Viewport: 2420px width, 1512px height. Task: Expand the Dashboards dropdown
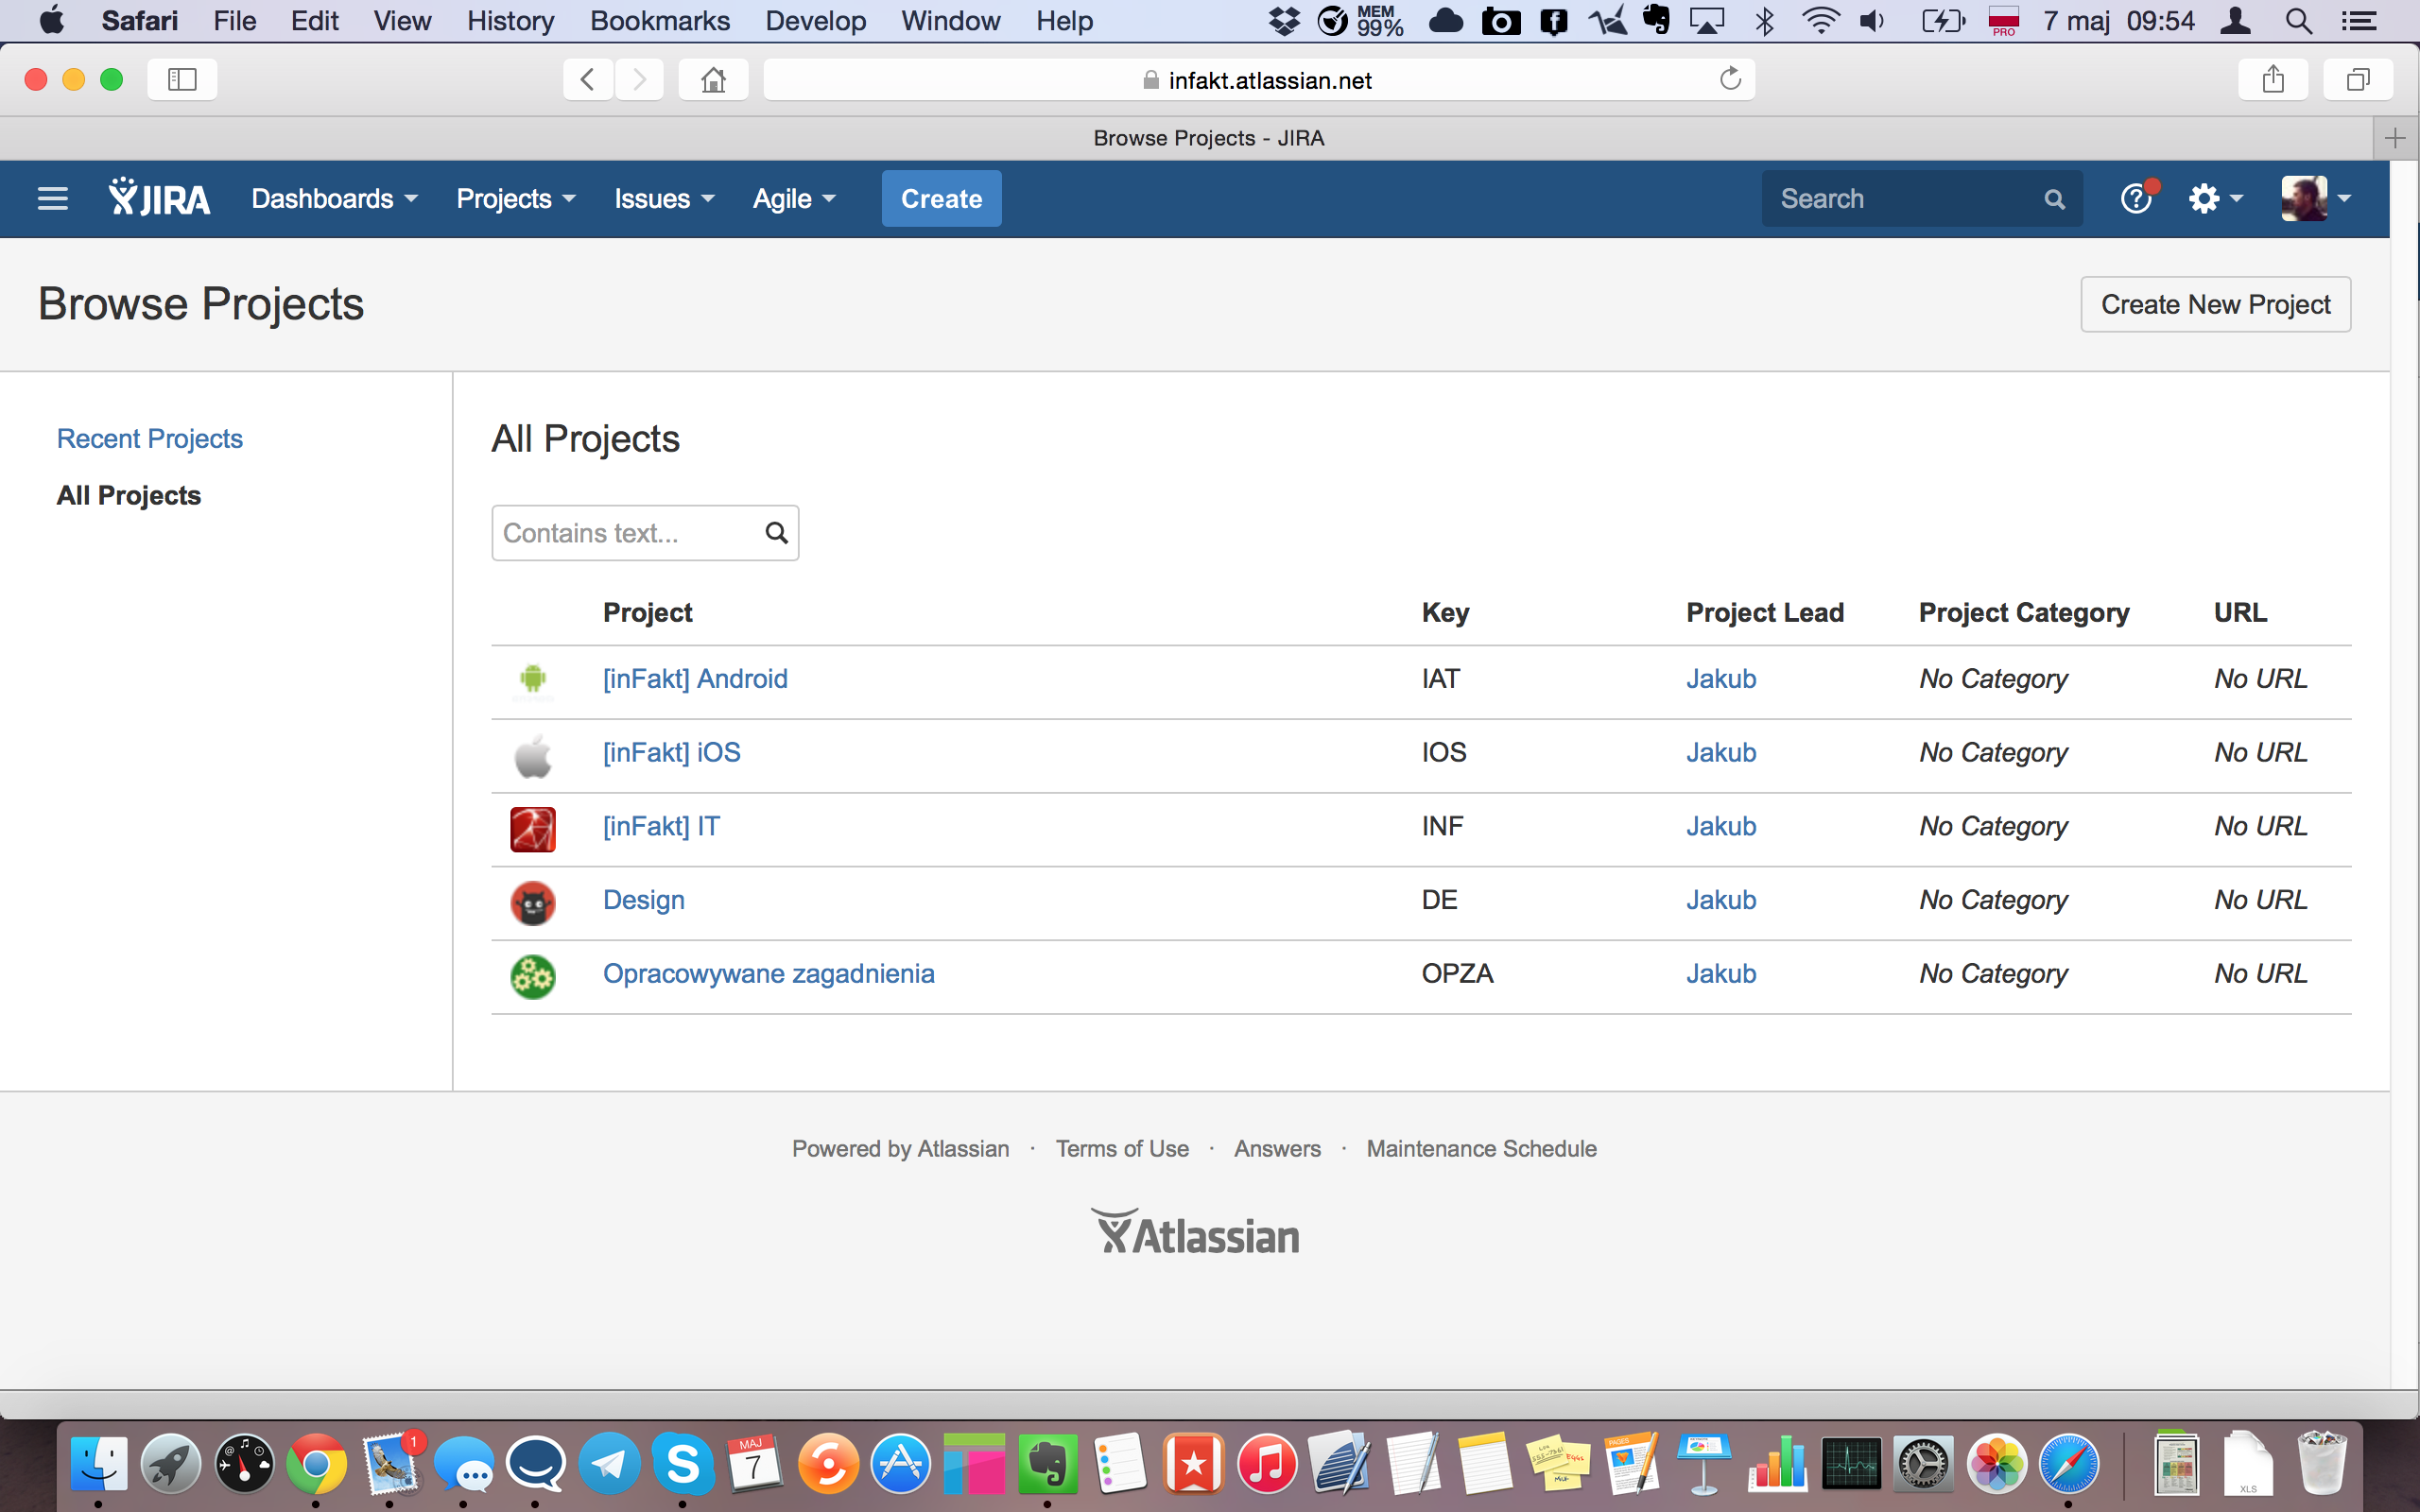(334, 198)
